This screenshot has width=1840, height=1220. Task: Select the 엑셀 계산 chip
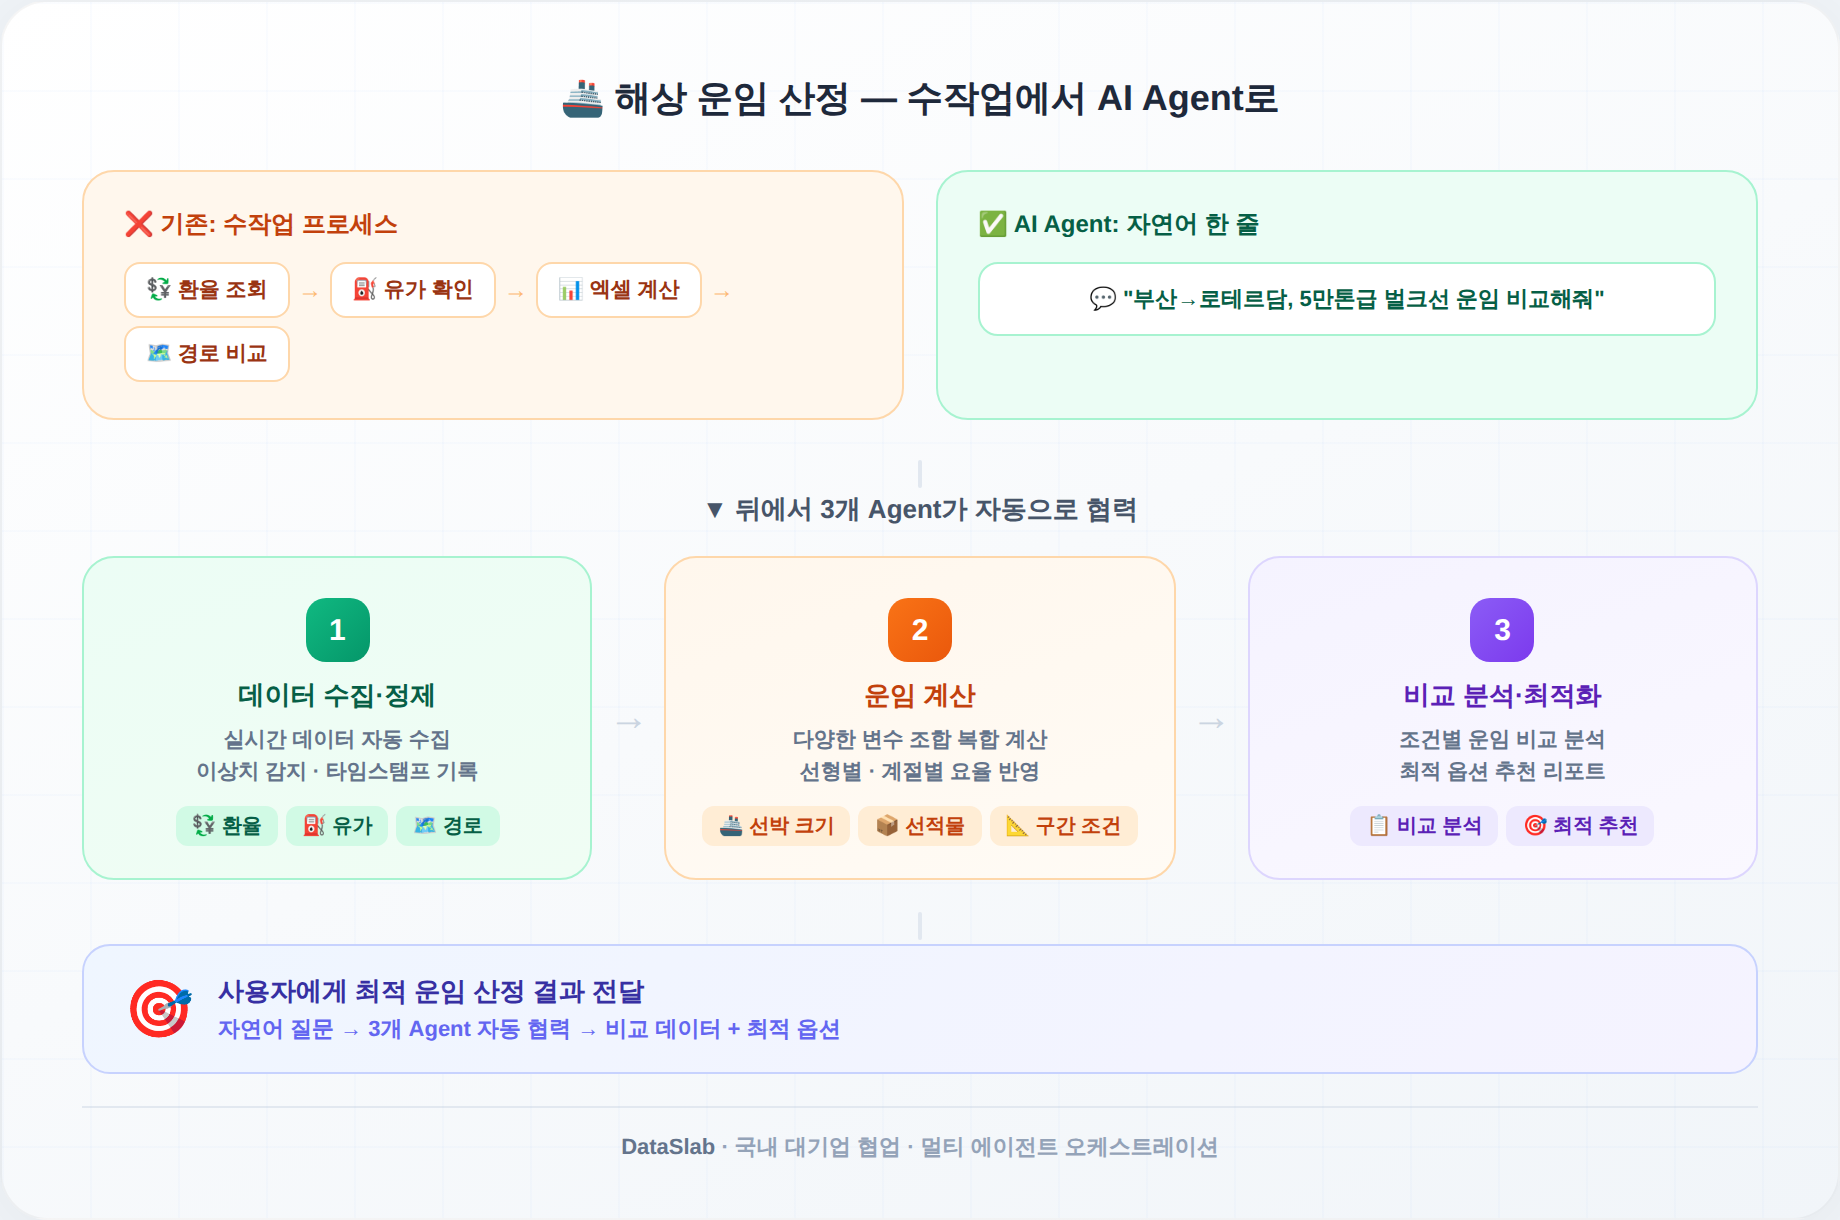[619, 290]
